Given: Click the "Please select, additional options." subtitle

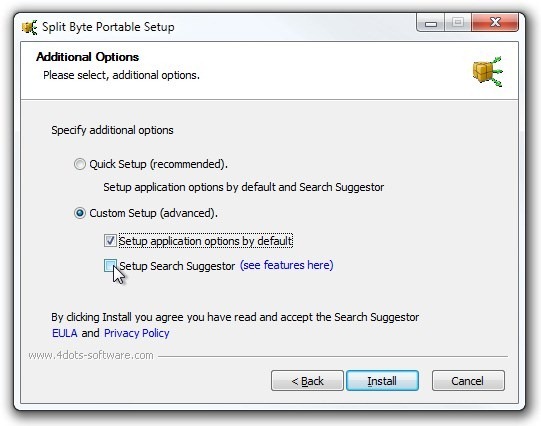Looking at the screenshot, I should coord(121,75).
